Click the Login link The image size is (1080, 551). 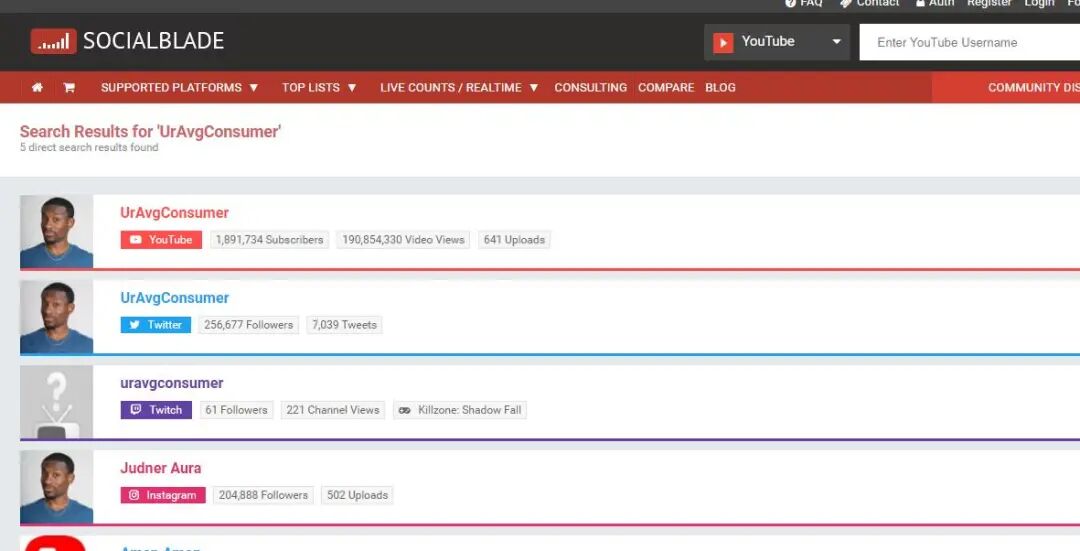pyautogui.click(x=1039, y=3)
